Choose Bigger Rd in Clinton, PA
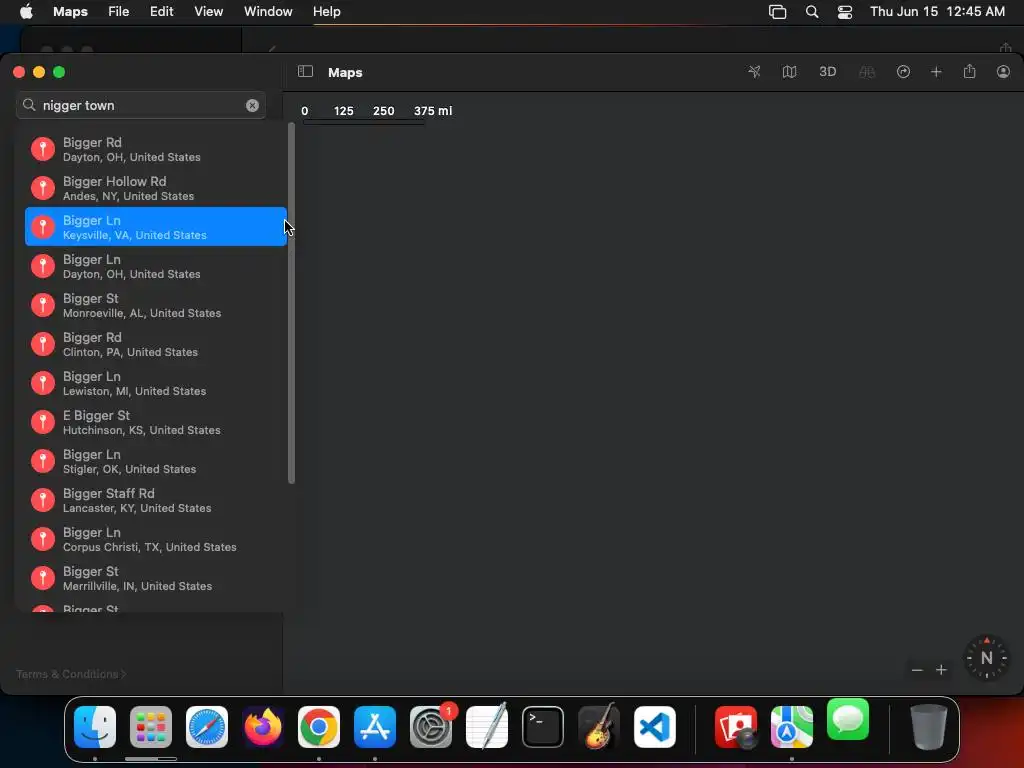Viewport: 1024px width, 768px height. pyautogui.click(x=155, y=344)
